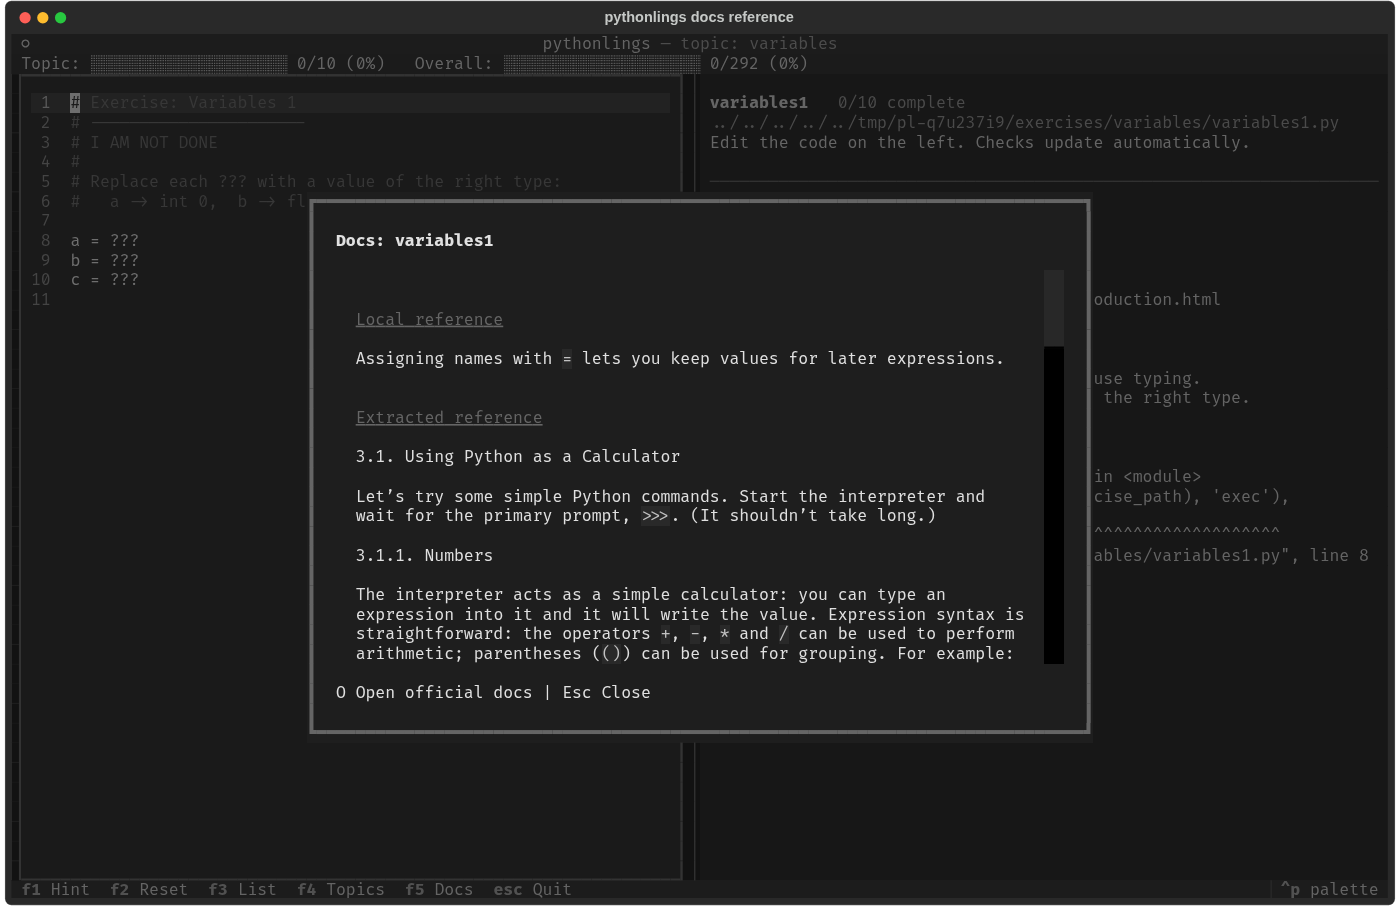Click 'Extracted reference' heading
1400x906 pixels.
coord(449,417)
